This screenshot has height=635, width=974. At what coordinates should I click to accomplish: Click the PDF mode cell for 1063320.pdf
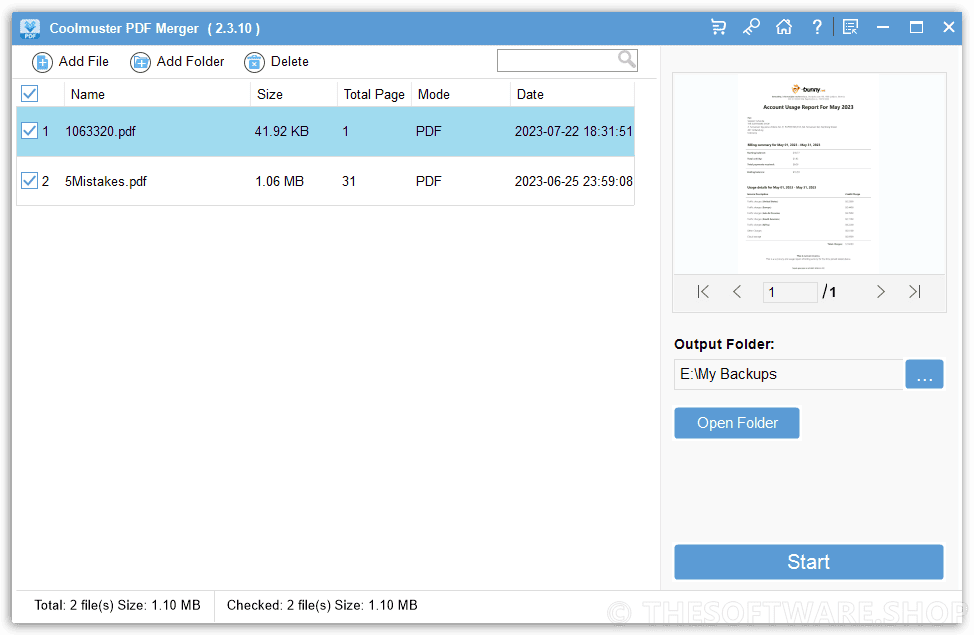pyautogui.click(x=429, y=131)
